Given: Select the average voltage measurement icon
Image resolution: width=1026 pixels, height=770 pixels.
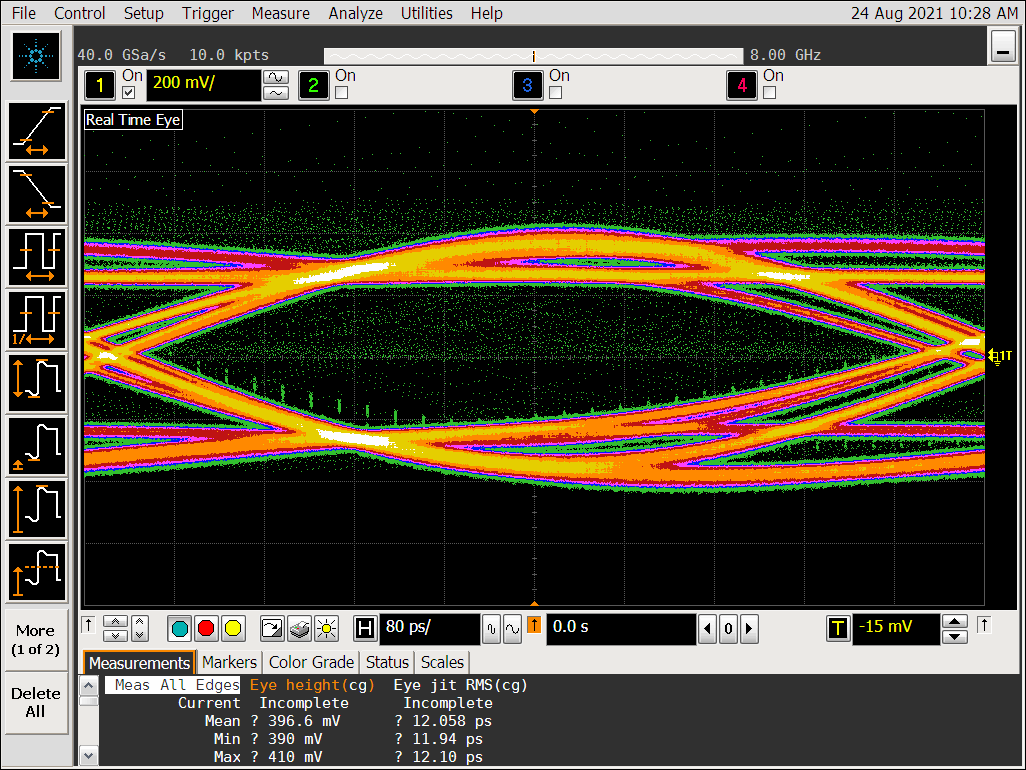Looking at the screenshot, I should click(x=37, y=572).
